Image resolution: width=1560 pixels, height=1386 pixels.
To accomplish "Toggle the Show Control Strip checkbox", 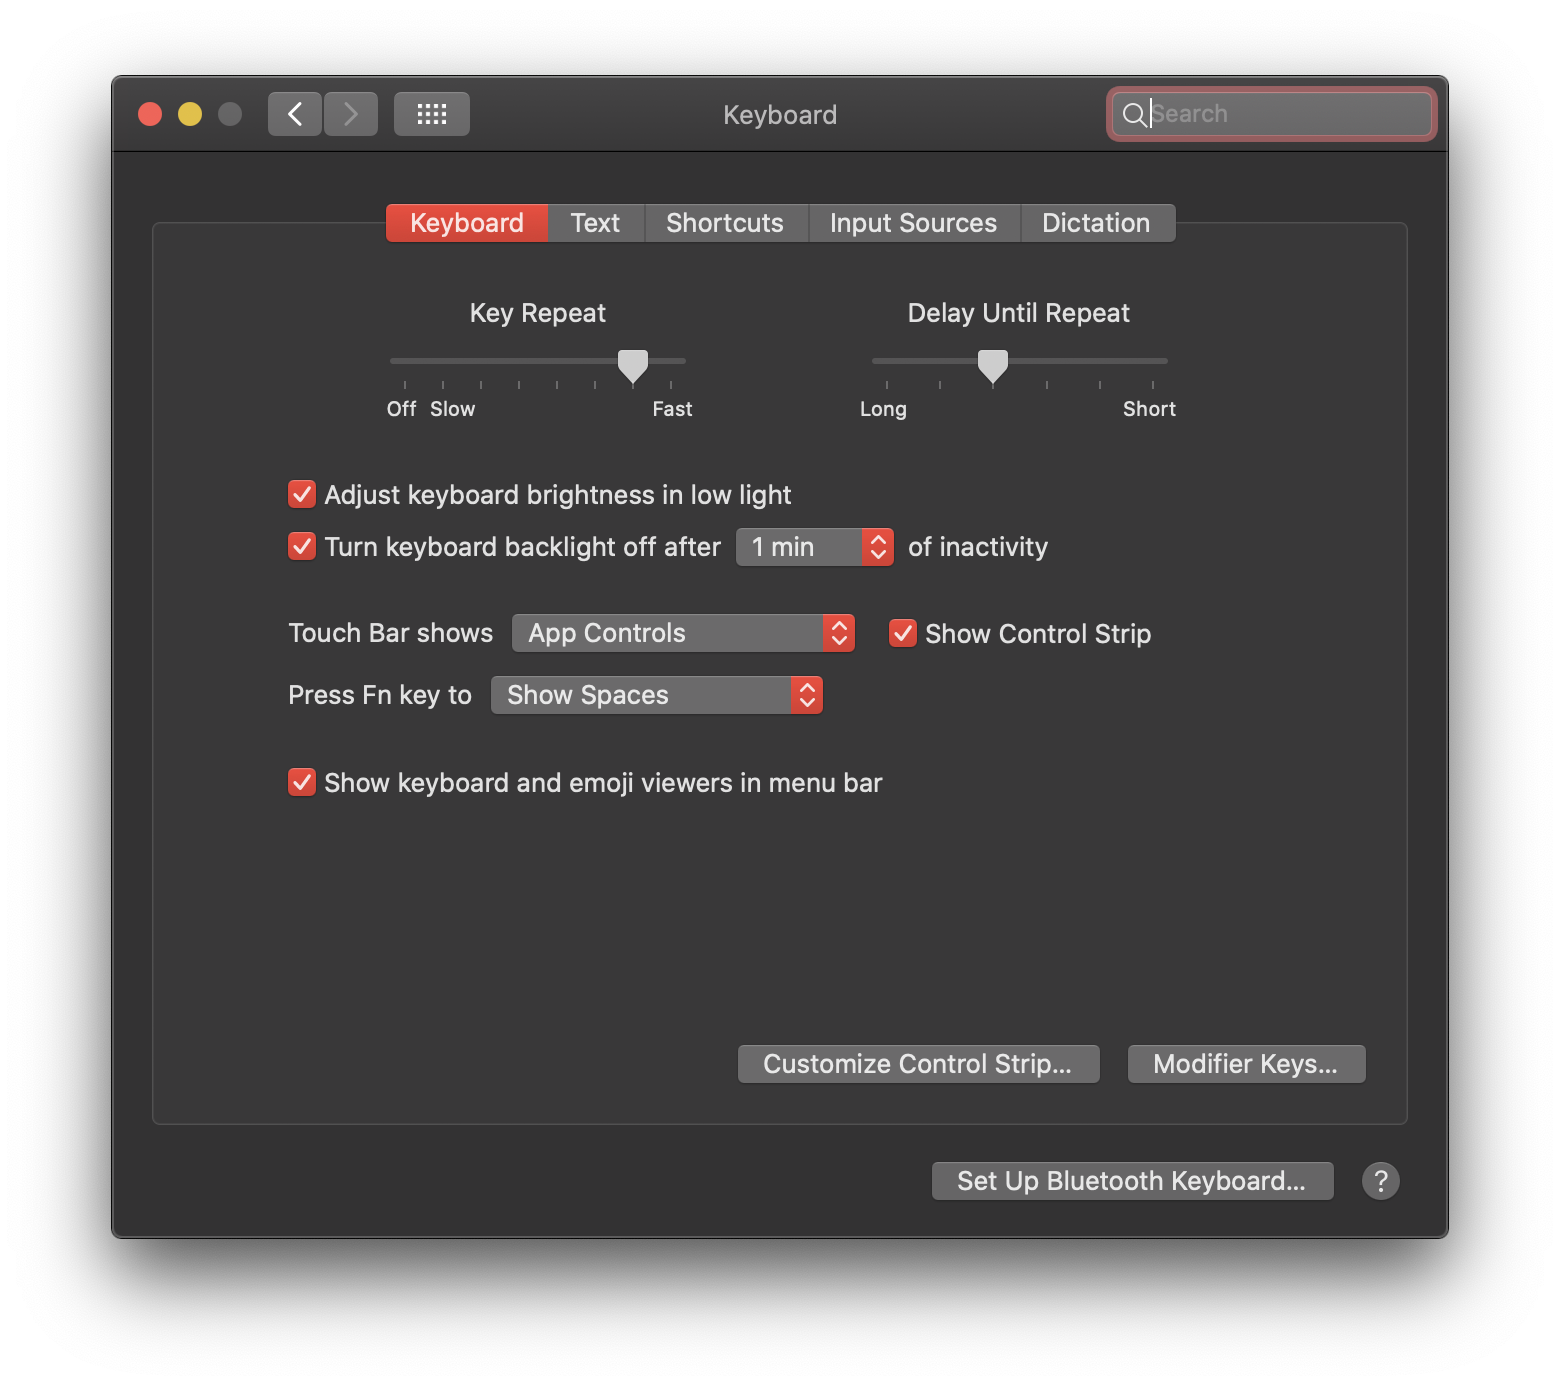I will (x=903, y=633).
